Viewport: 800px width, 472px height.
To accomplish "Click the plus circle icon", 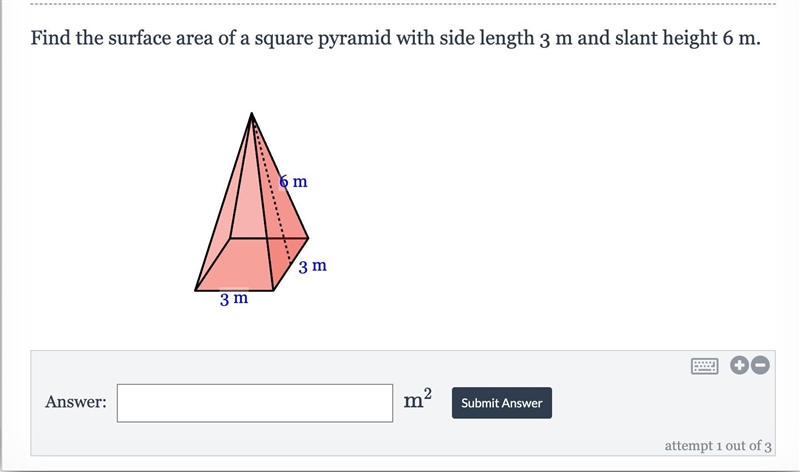I will (739, 365).
